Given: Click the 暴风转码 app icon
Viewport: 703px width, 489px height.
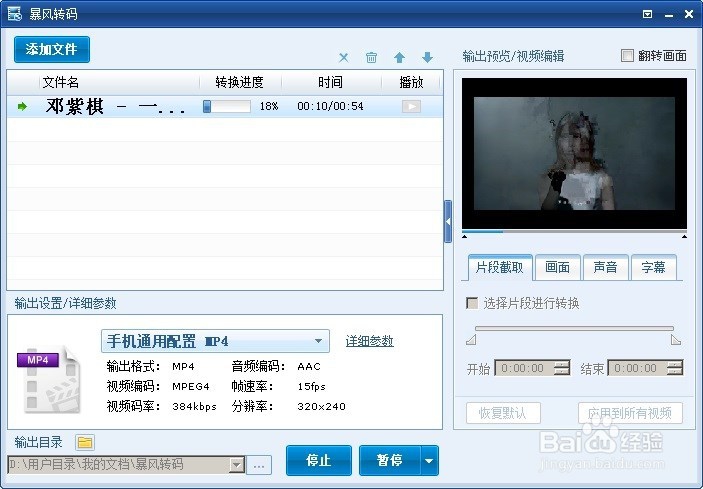Looking at the screenshot, I should [x=14, y=13].
